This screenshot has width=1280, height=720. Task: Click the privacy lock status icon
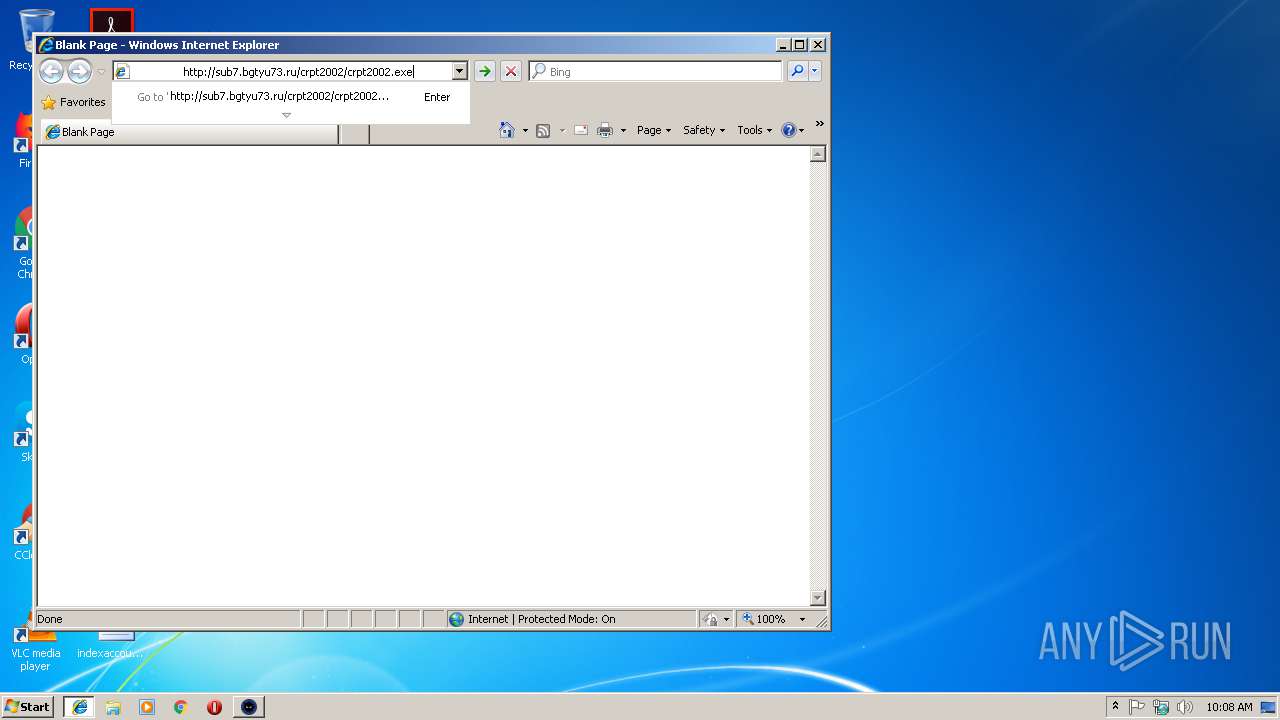(710, 619)
